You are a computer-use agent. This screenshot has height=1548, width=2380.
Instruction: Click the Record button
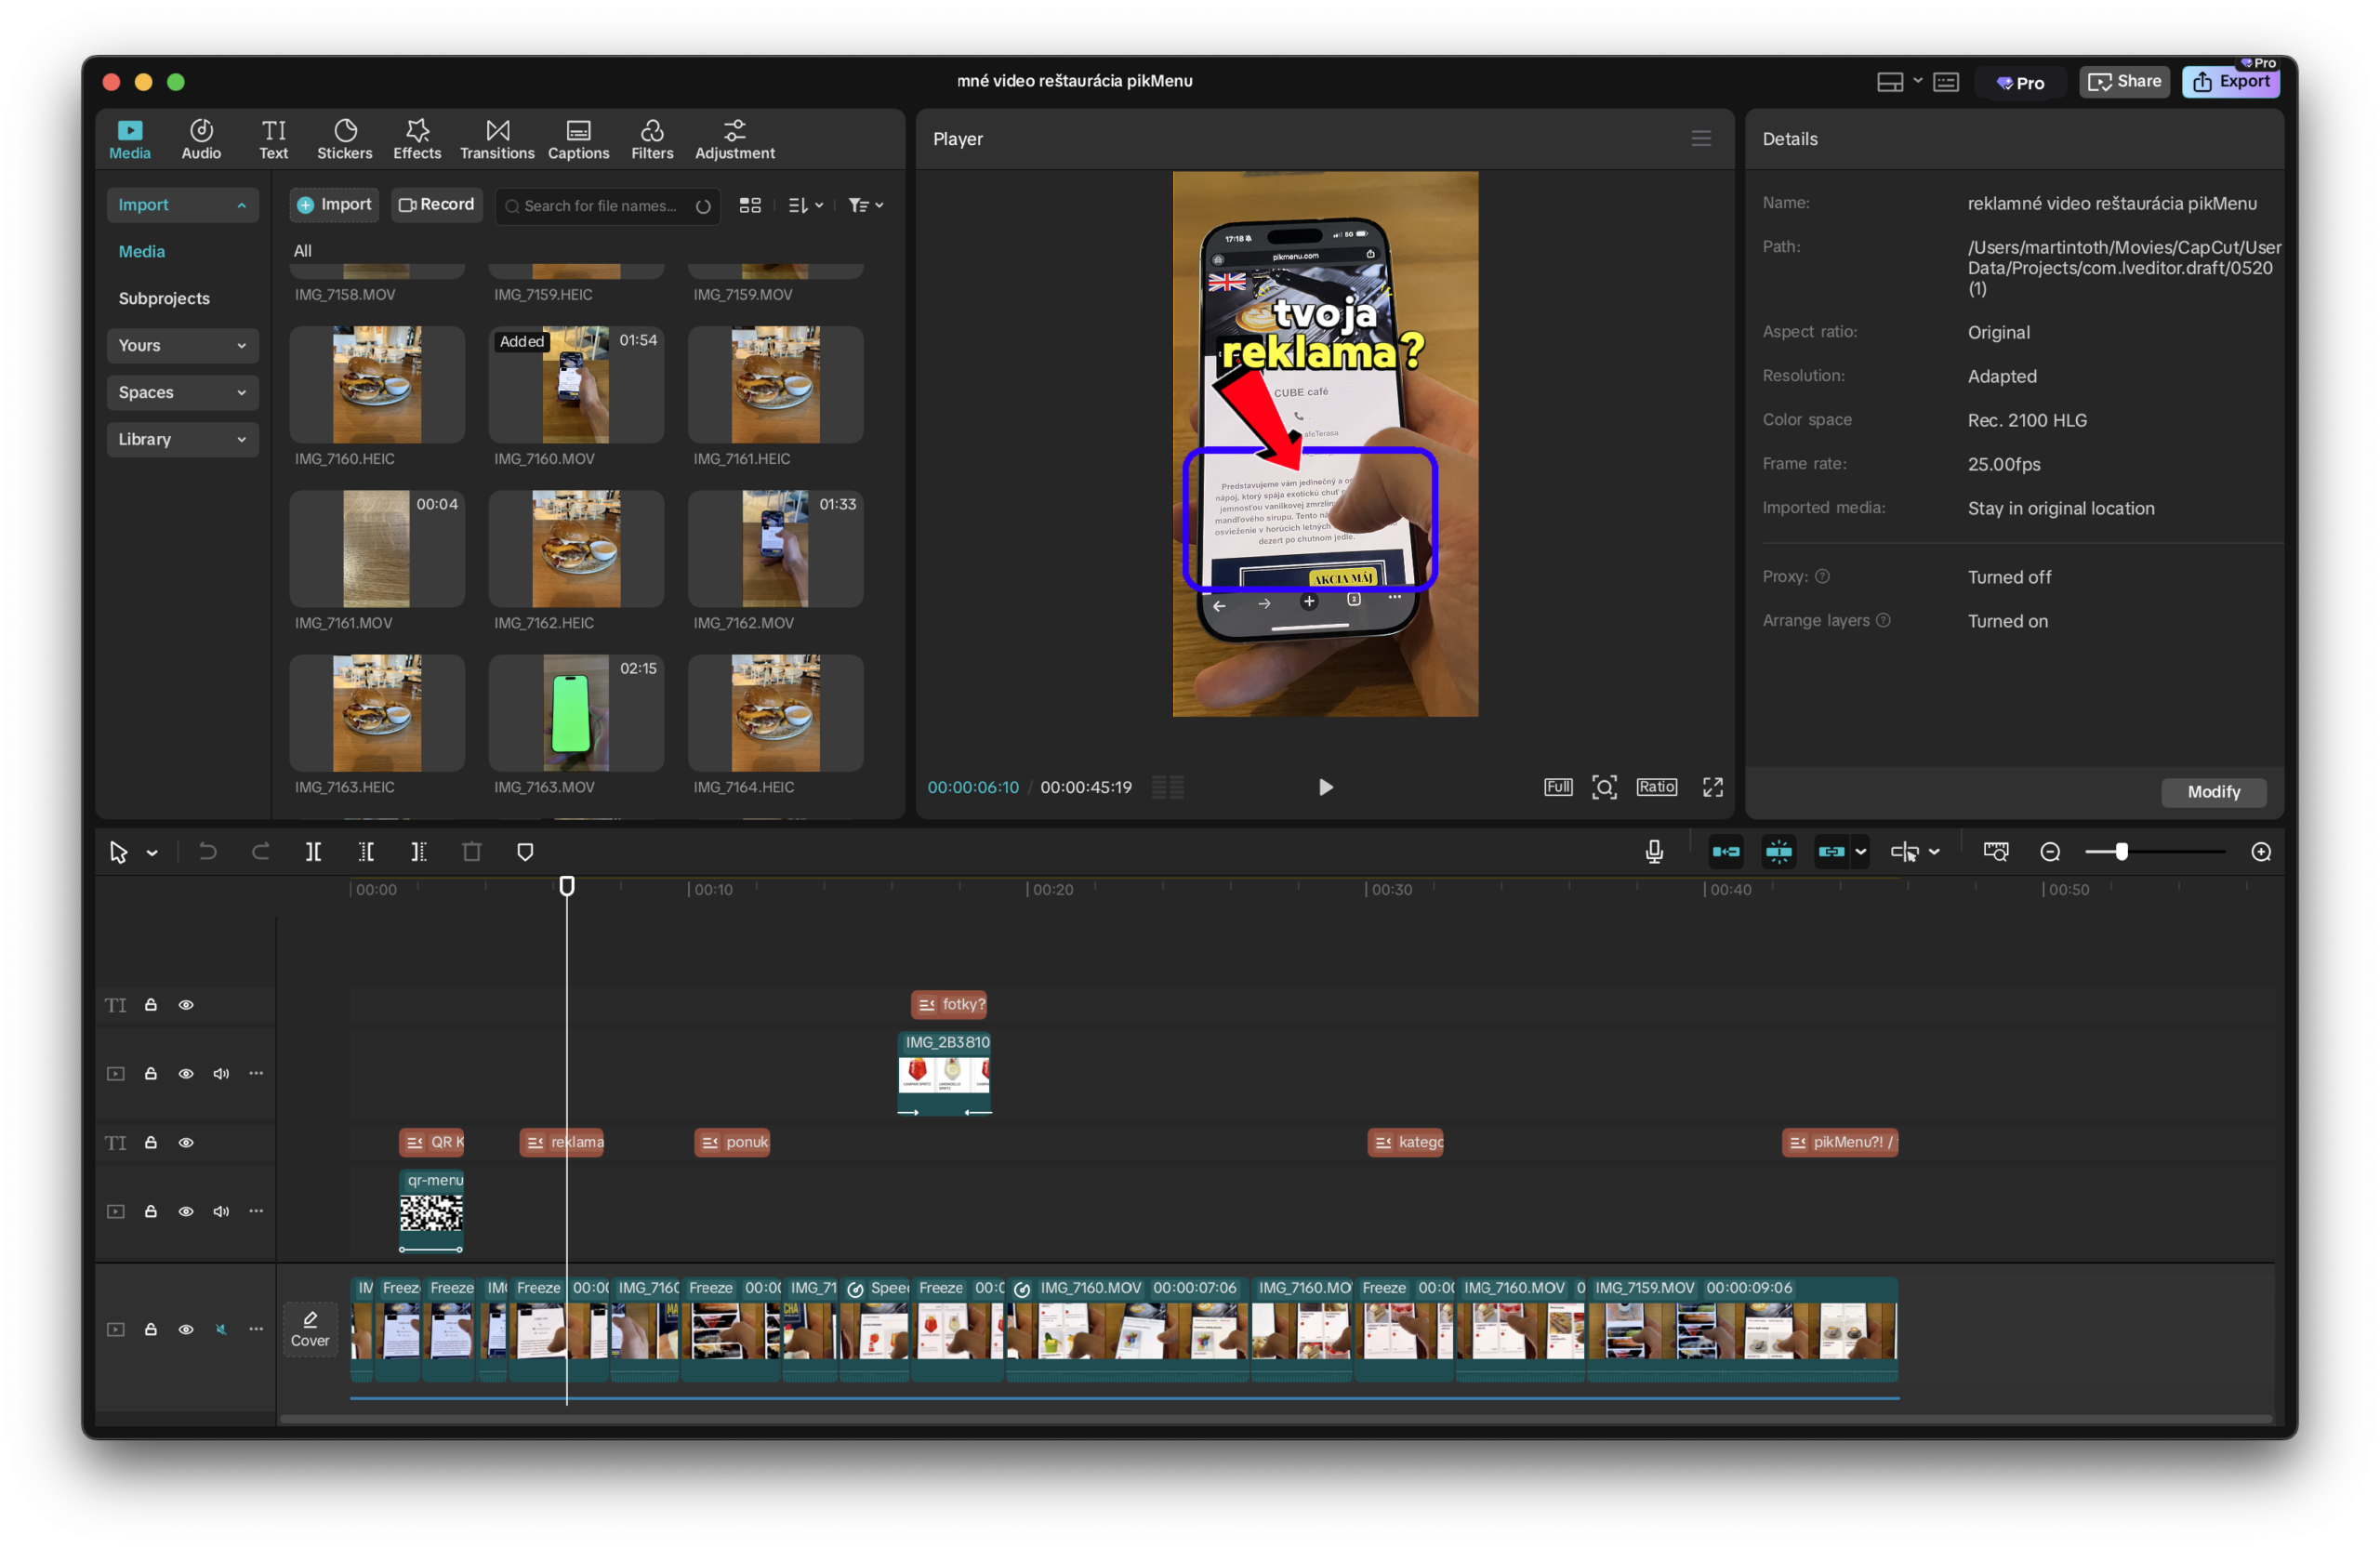436,205
